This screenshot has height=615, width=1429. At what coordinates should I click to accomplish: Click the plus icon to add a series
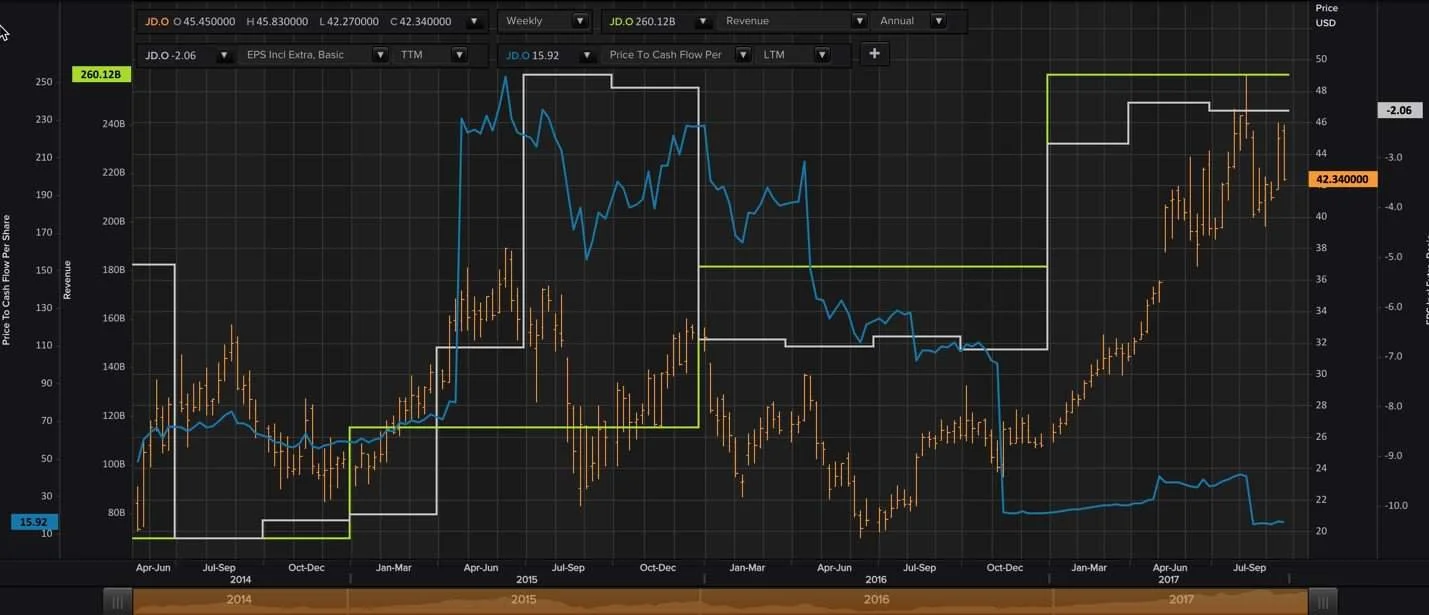[874, 54]
